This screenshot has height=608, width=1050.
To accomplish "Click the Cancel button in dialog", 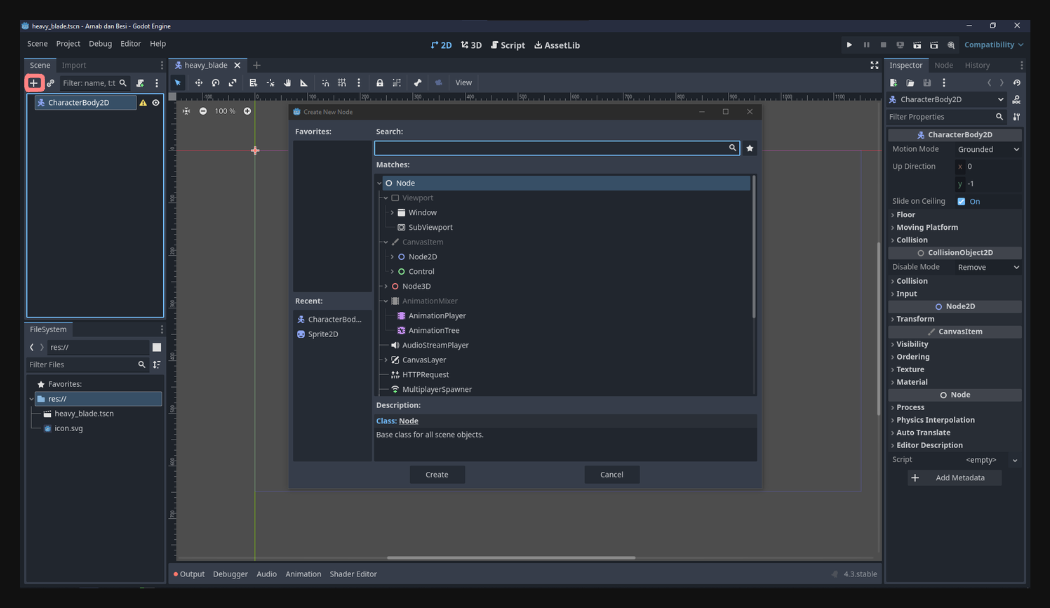I will [x=611, y=474].
